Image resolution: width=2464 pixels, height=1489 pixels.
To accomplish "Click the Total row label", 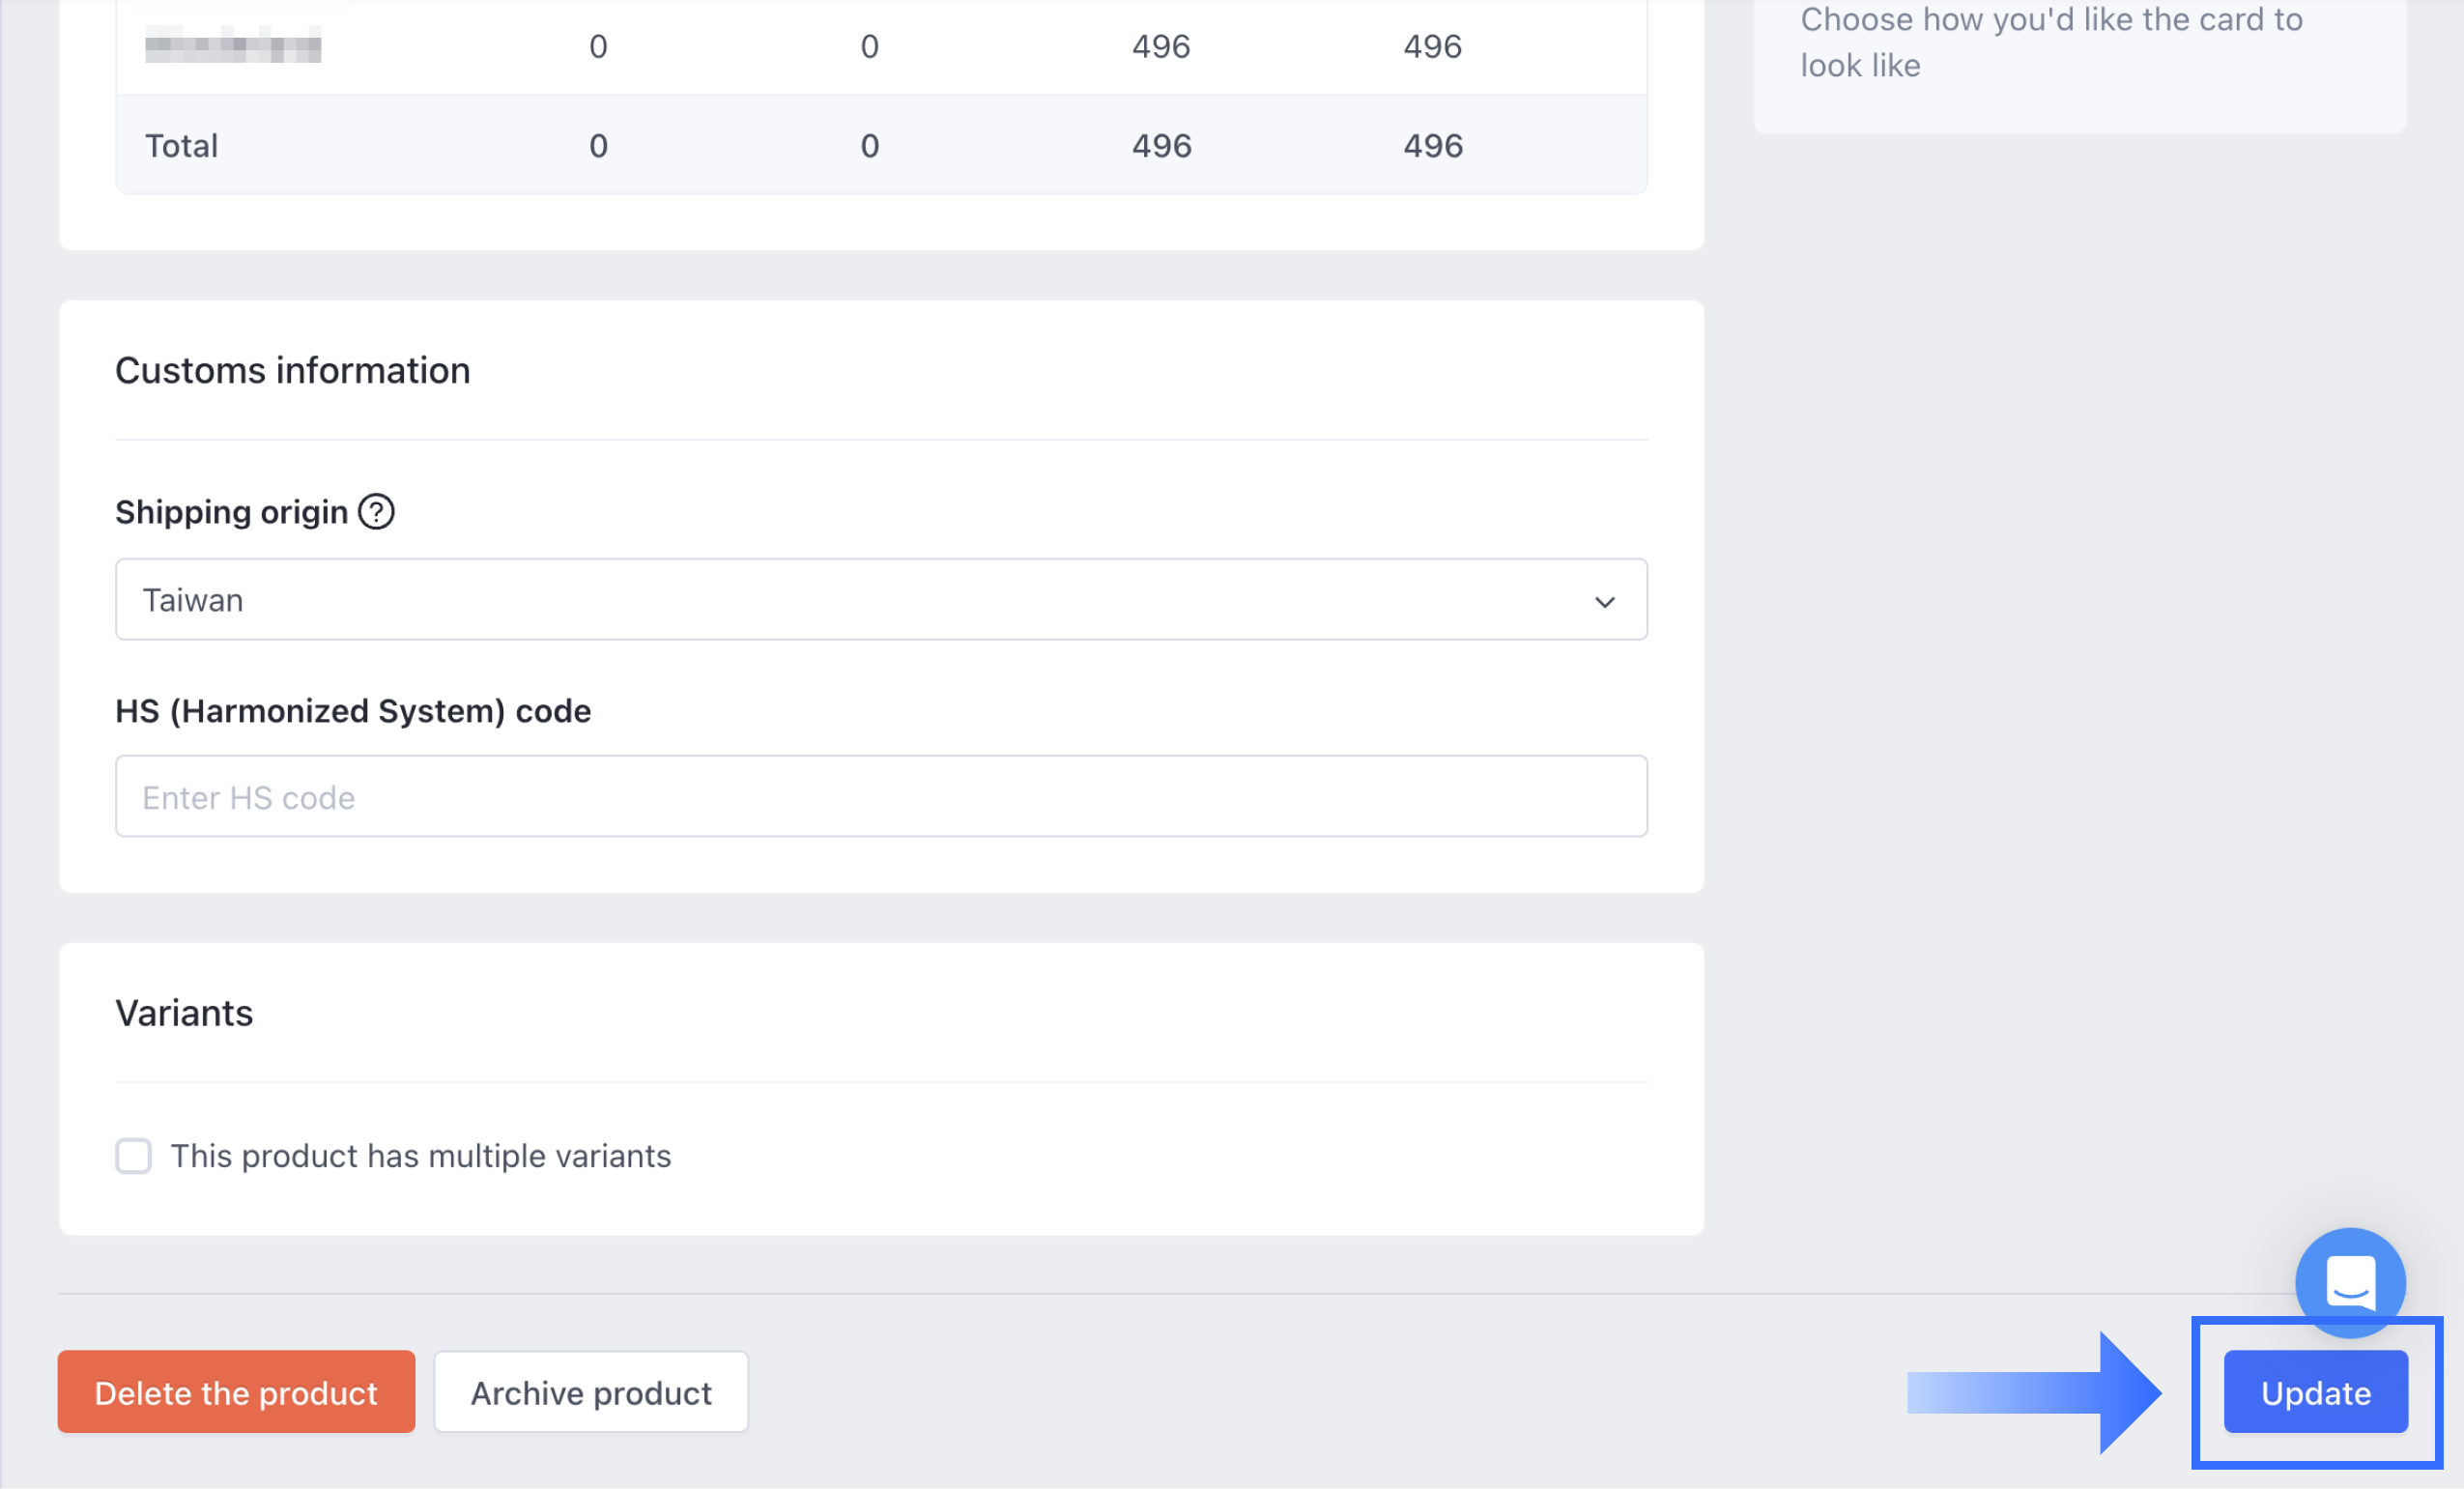I will coord(181,146).
